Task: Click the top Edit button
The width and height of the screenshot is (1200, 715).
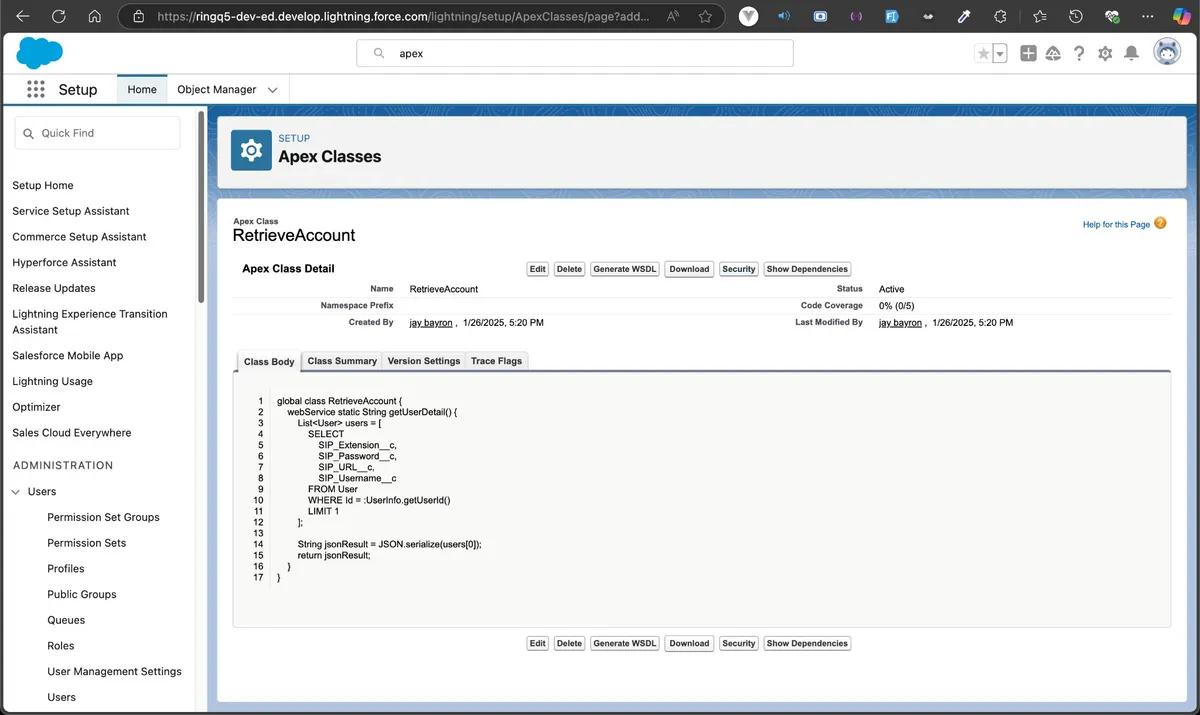Action: click(538, 269)
